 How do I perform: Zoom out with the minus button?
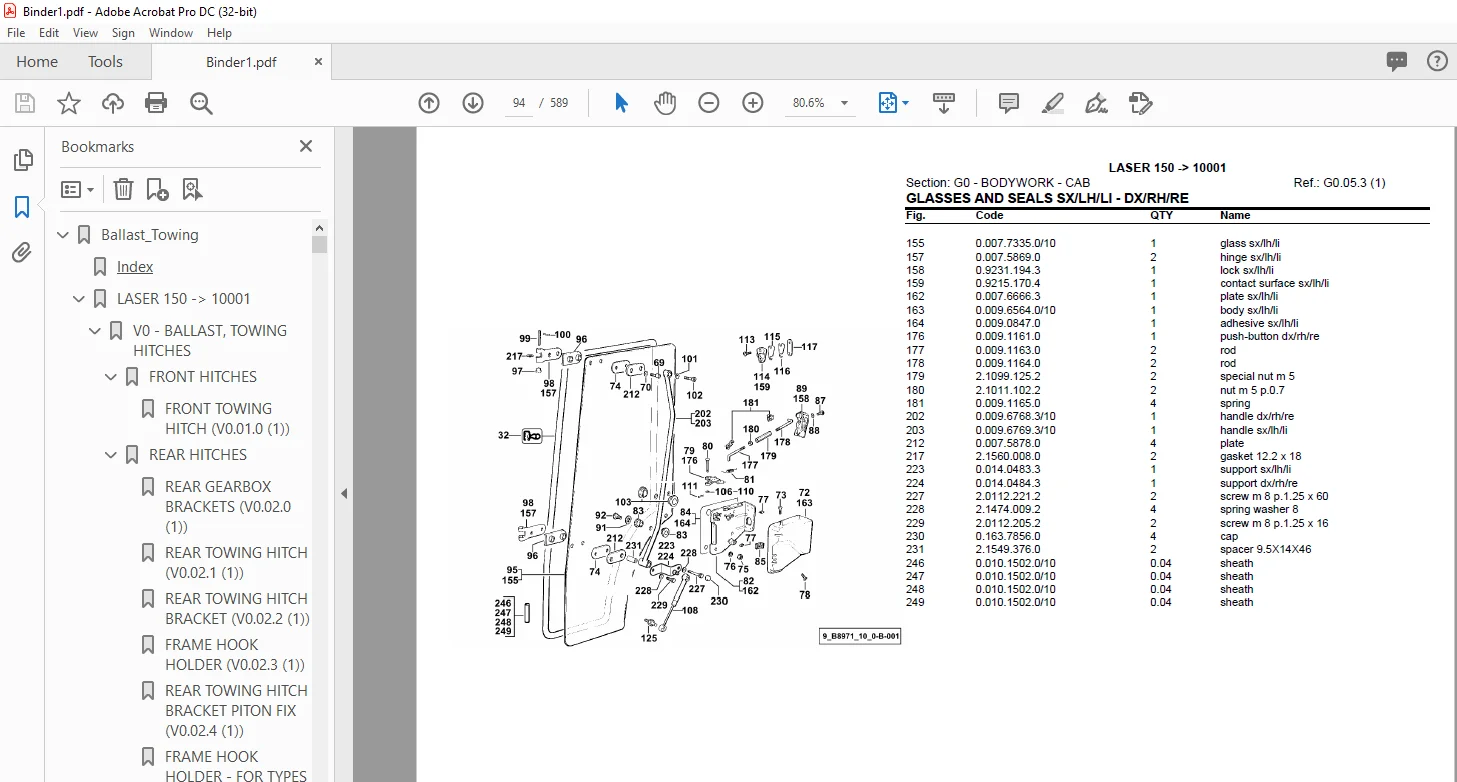coord(709,103)
